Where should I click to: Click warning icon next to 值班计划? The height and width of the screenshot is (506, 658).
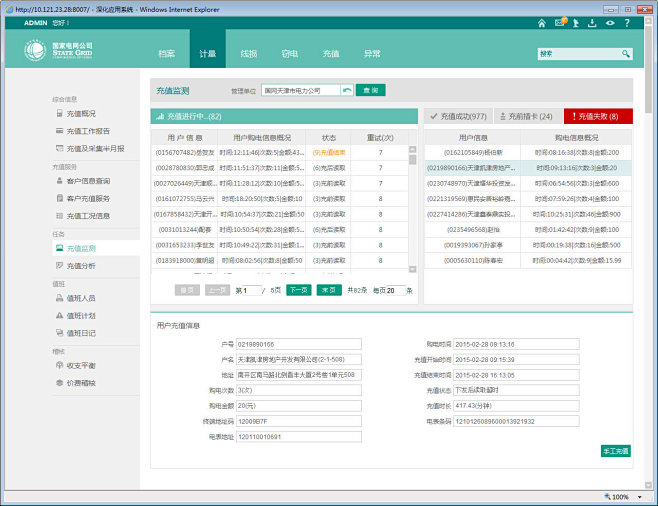pyautogui.click(x=60, y=315)
